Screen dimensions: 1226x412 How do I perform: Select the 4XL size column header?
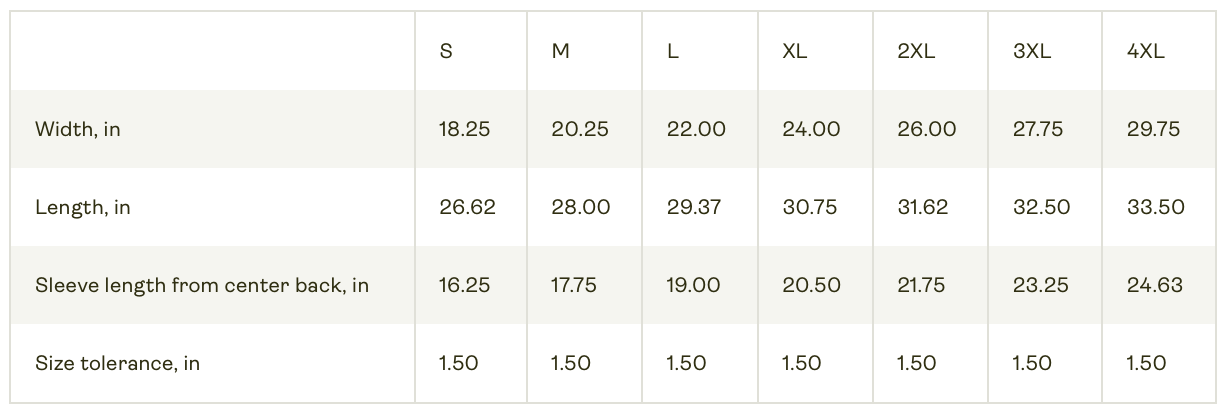(1145, 52)
